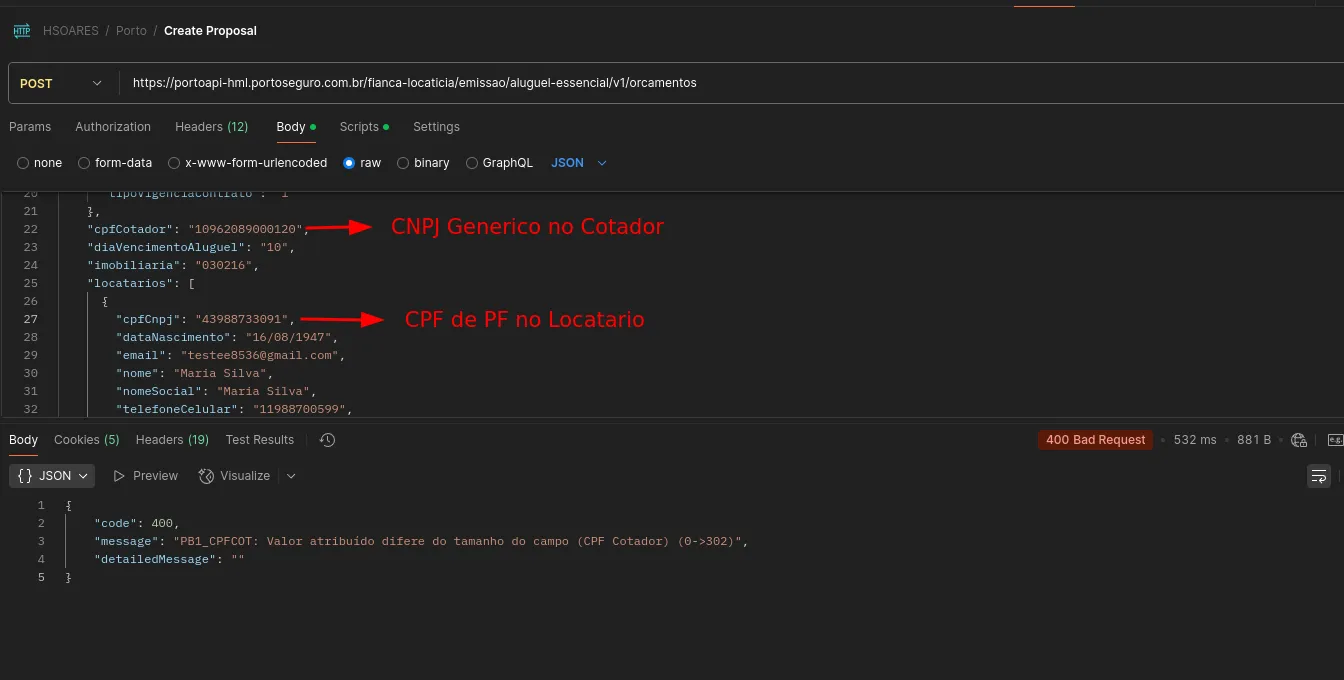Click the HTTP request icon beside HSOARES
The height and width of the screenshot is (680, 1344).
(22, 31)
